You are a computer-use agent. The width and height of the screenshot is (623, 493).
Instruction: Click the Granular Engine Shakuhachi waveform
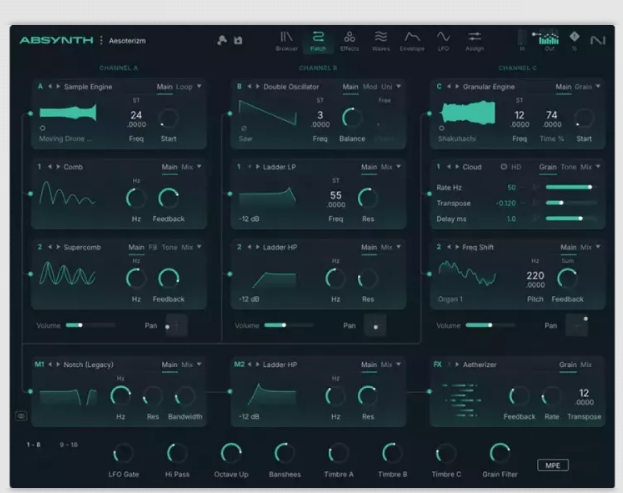468,112
